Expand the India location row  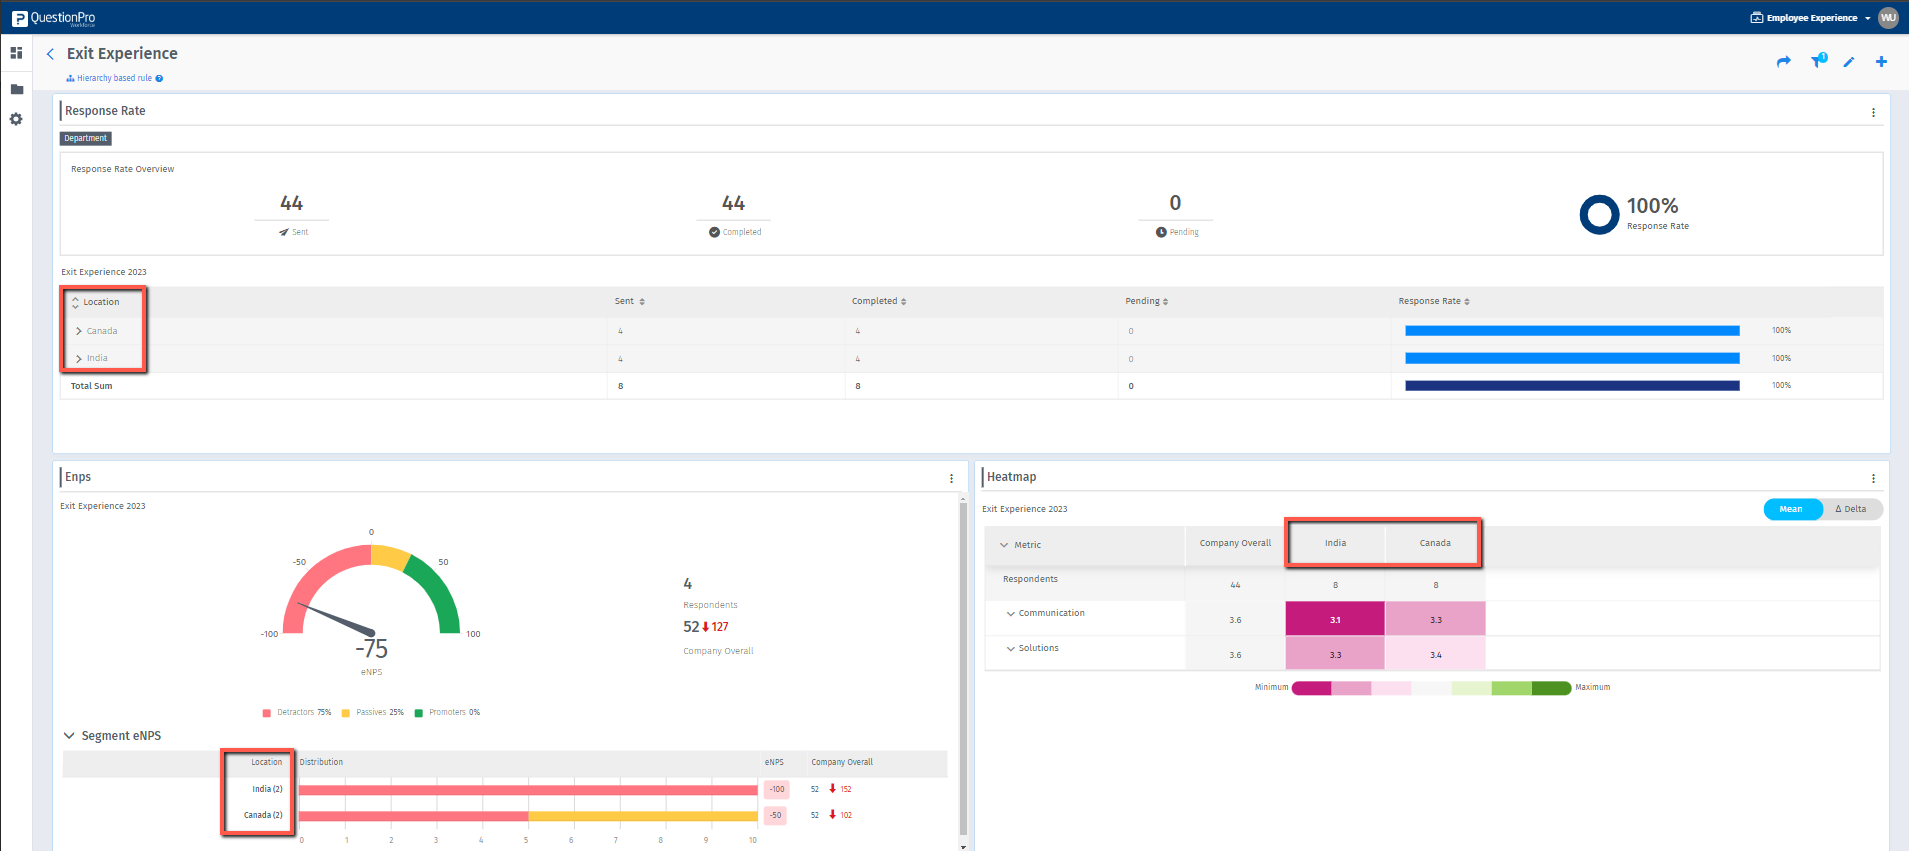click(79, 358)
